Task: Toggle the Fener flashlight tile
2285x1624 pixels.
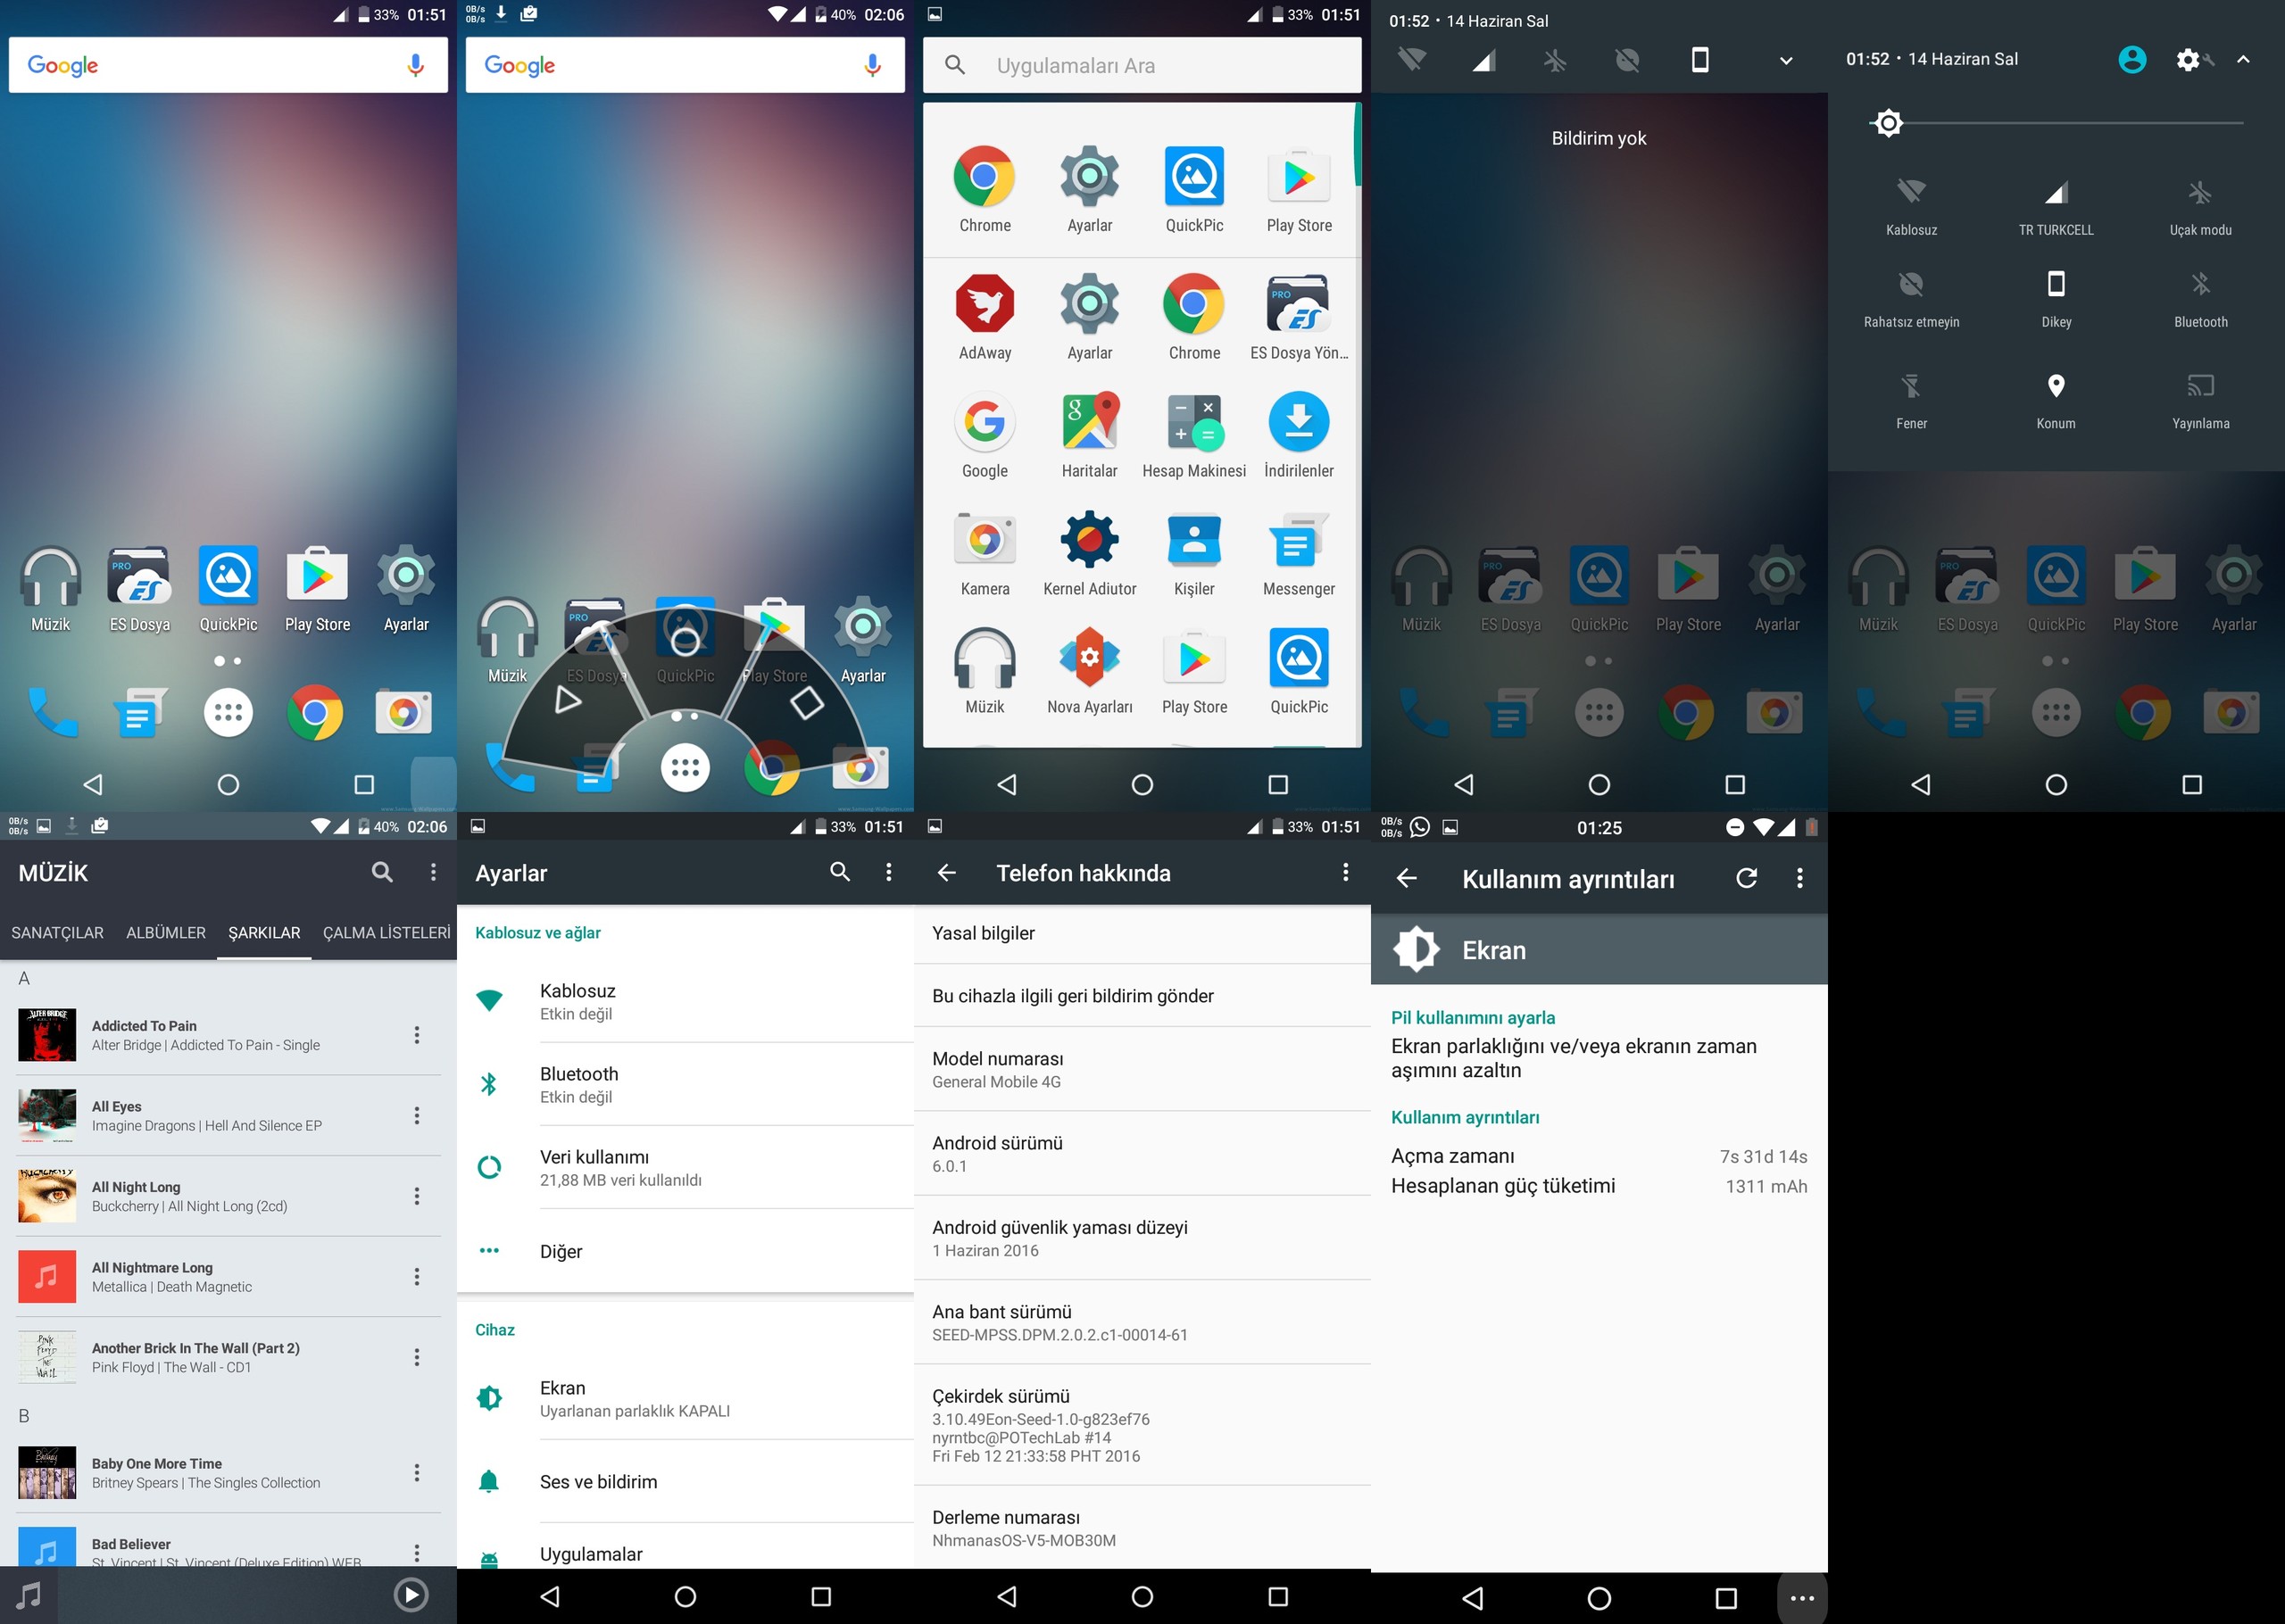Action: tap(1911, 387)
